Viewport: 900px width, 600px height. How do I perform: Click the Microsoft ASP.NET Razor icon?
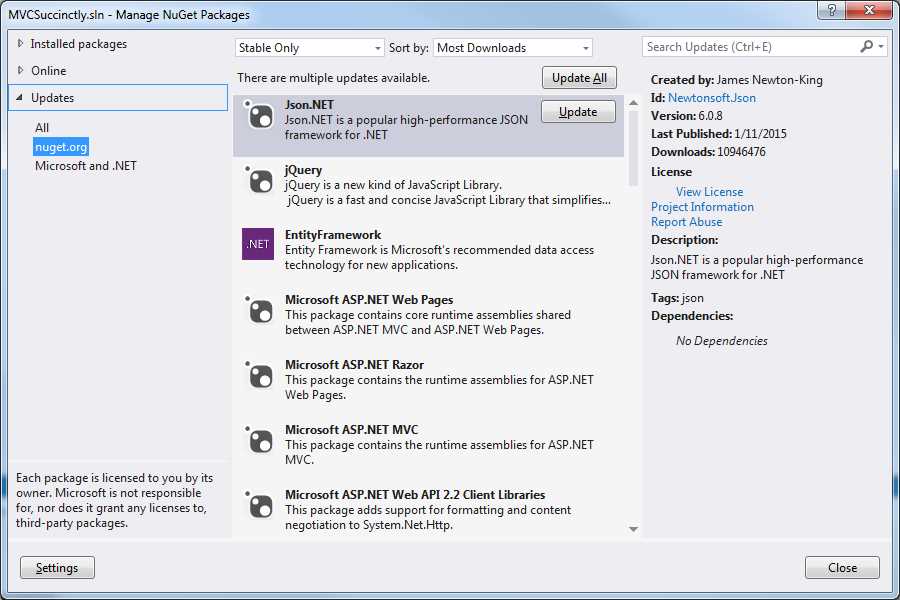[x=258, y=375]
